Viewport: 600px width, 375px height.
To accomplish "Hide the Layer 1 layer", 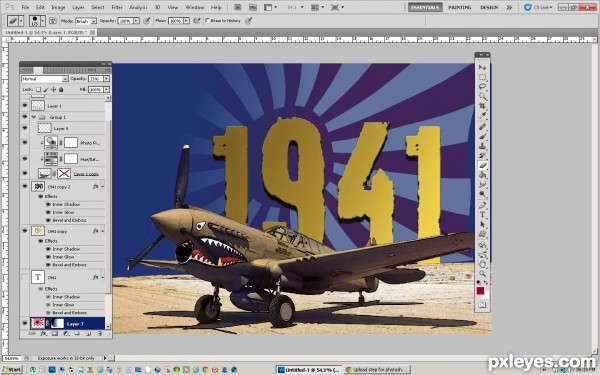I will (25, 105).
